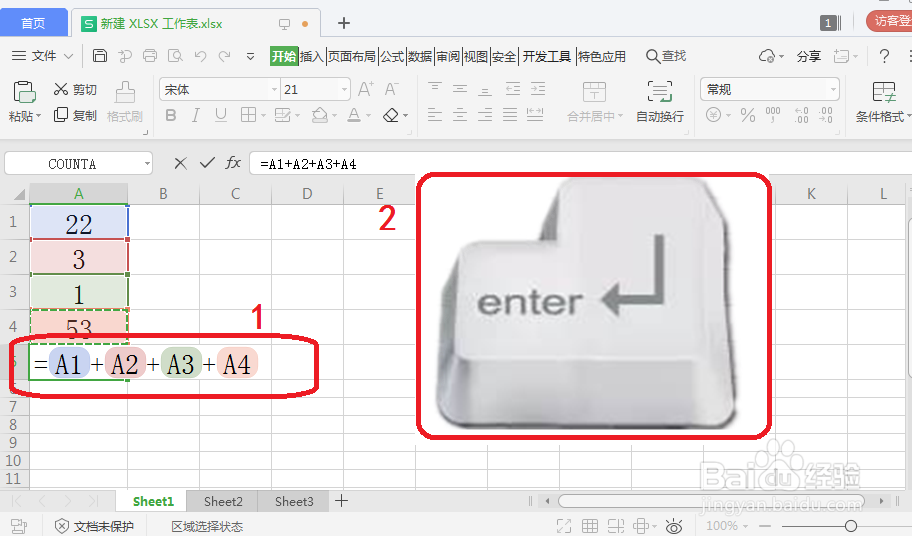
Task: Cancel formula entry with X icon
Action: (x=180, y=163)
